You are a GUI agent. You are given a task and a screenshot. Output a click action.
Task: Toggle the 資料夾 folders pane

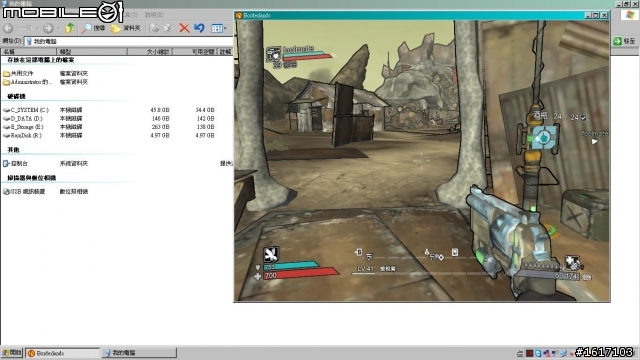coord(126,28)
